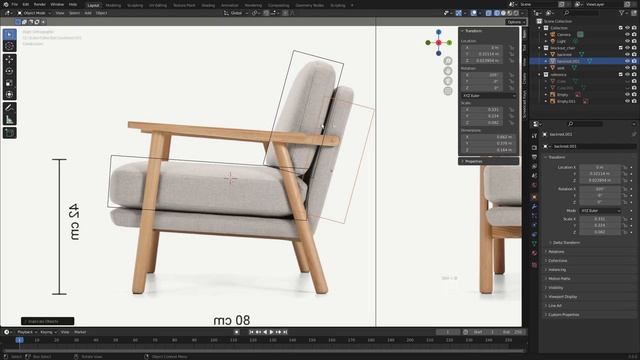Click the blue Z axis gizmo ball
The height and width of the screenshot is (360, 640).
coord(438,32)
